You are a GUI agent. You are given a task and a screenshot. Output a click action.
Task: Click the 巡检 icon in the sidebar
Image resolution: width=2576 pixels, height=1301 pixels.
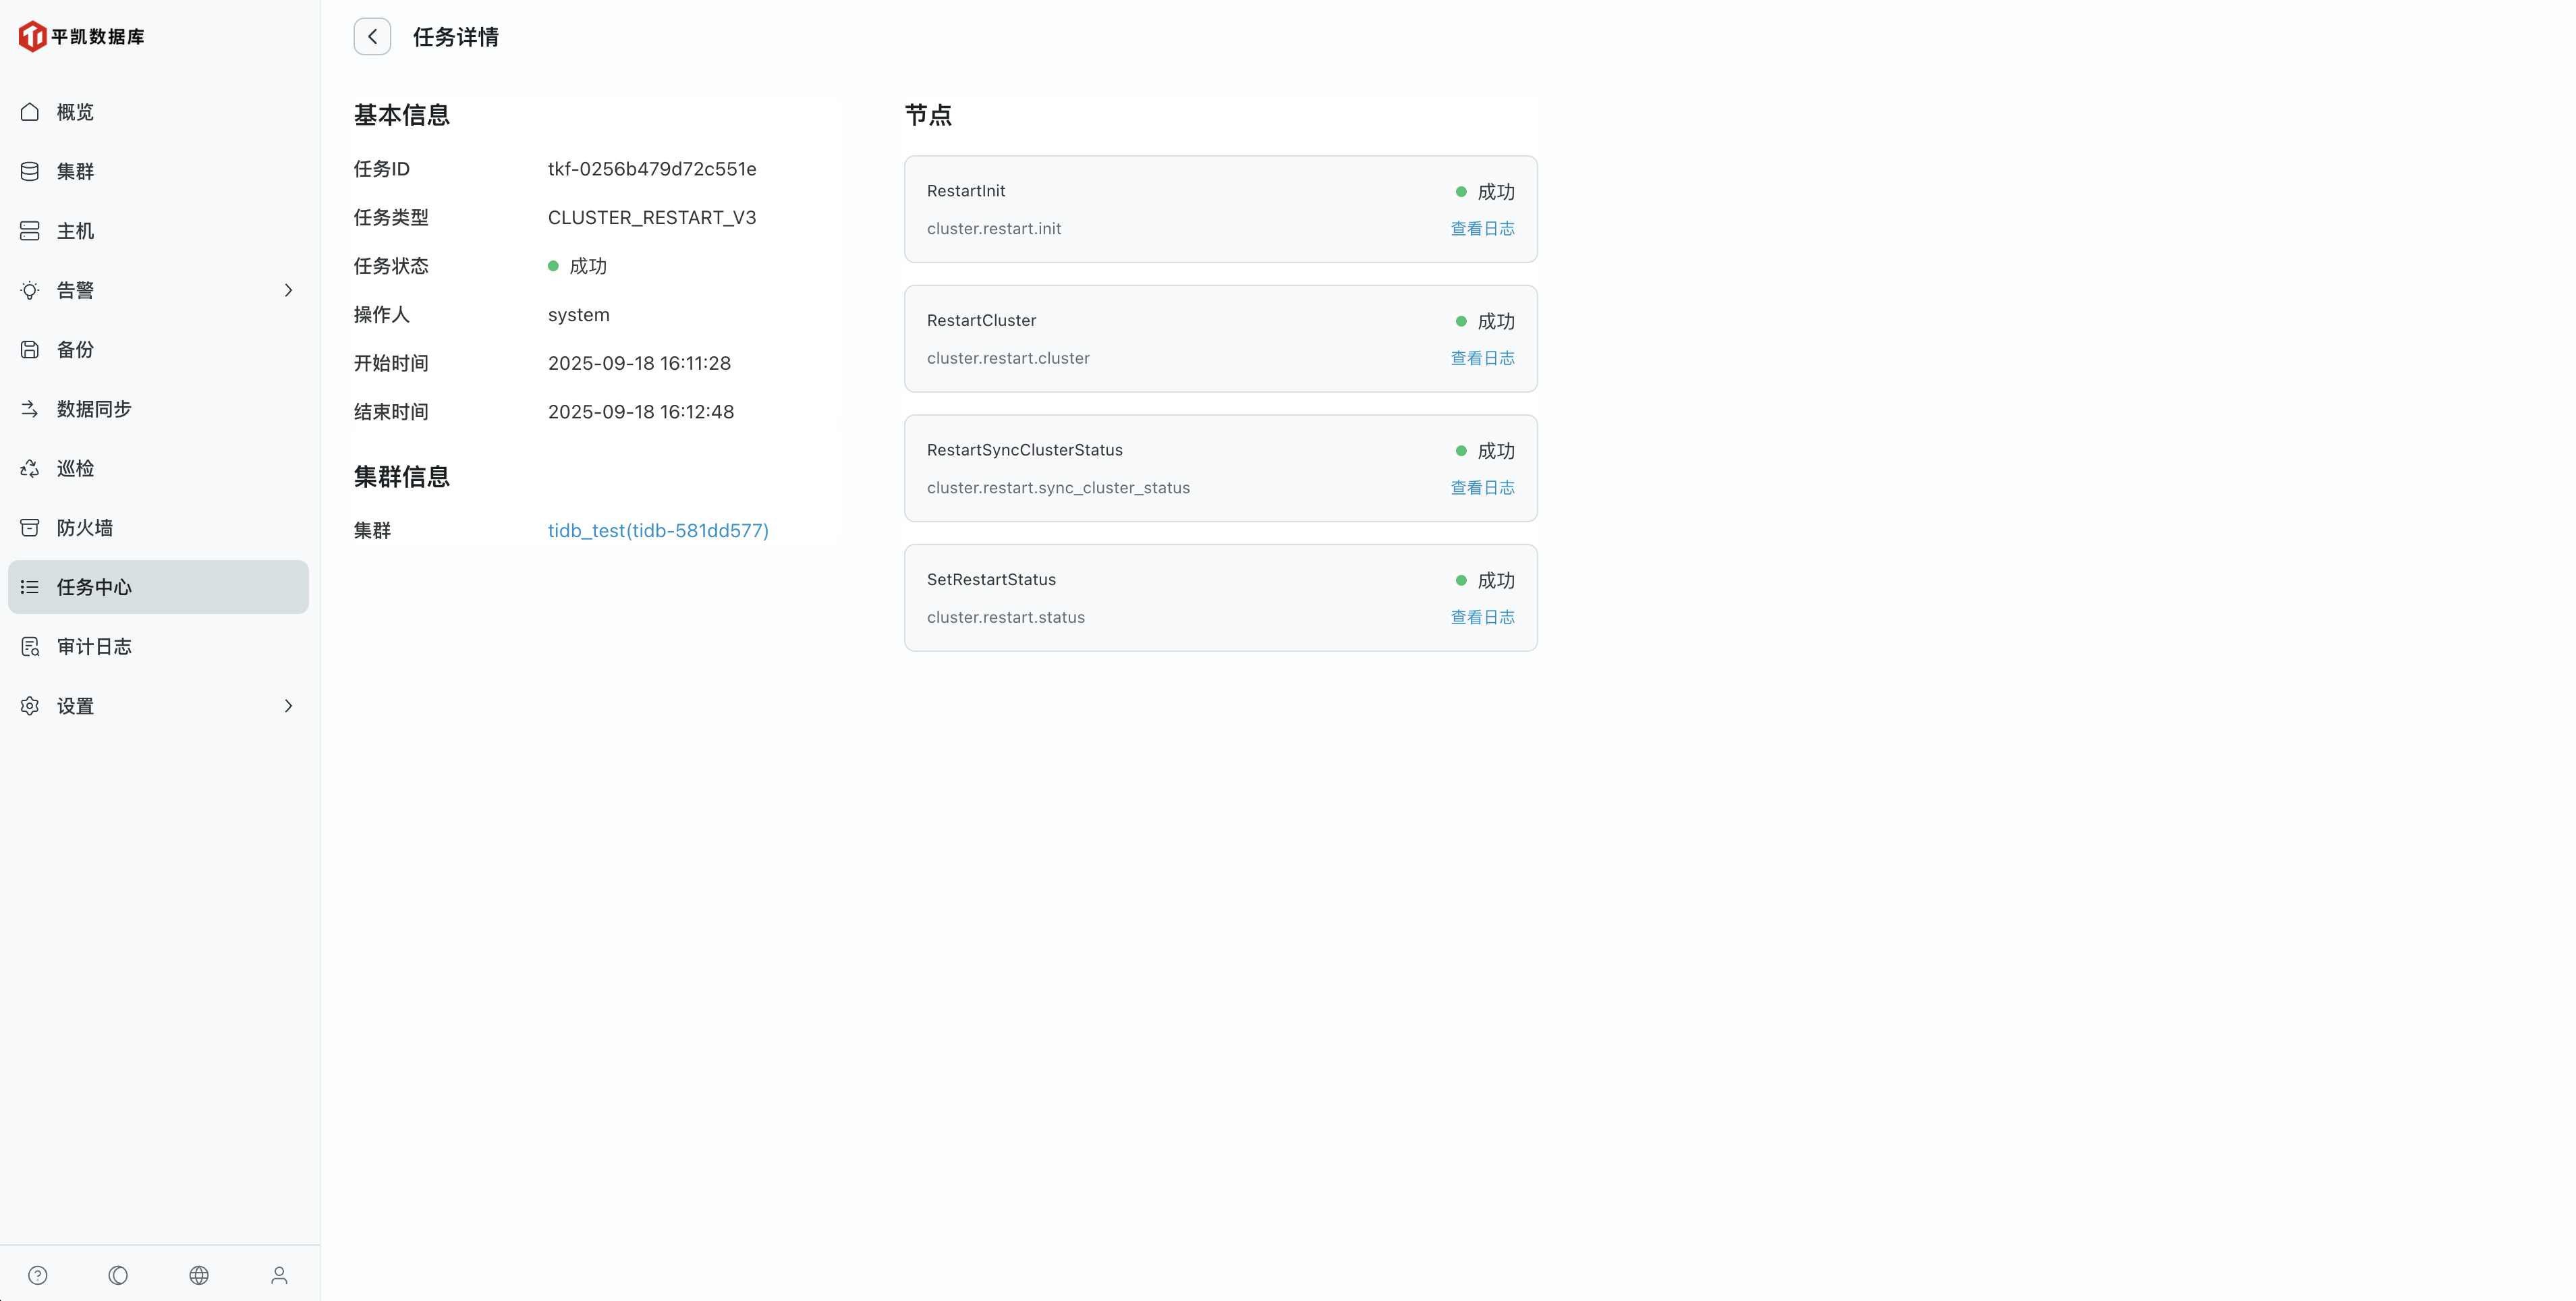click(x=30, y=468)
